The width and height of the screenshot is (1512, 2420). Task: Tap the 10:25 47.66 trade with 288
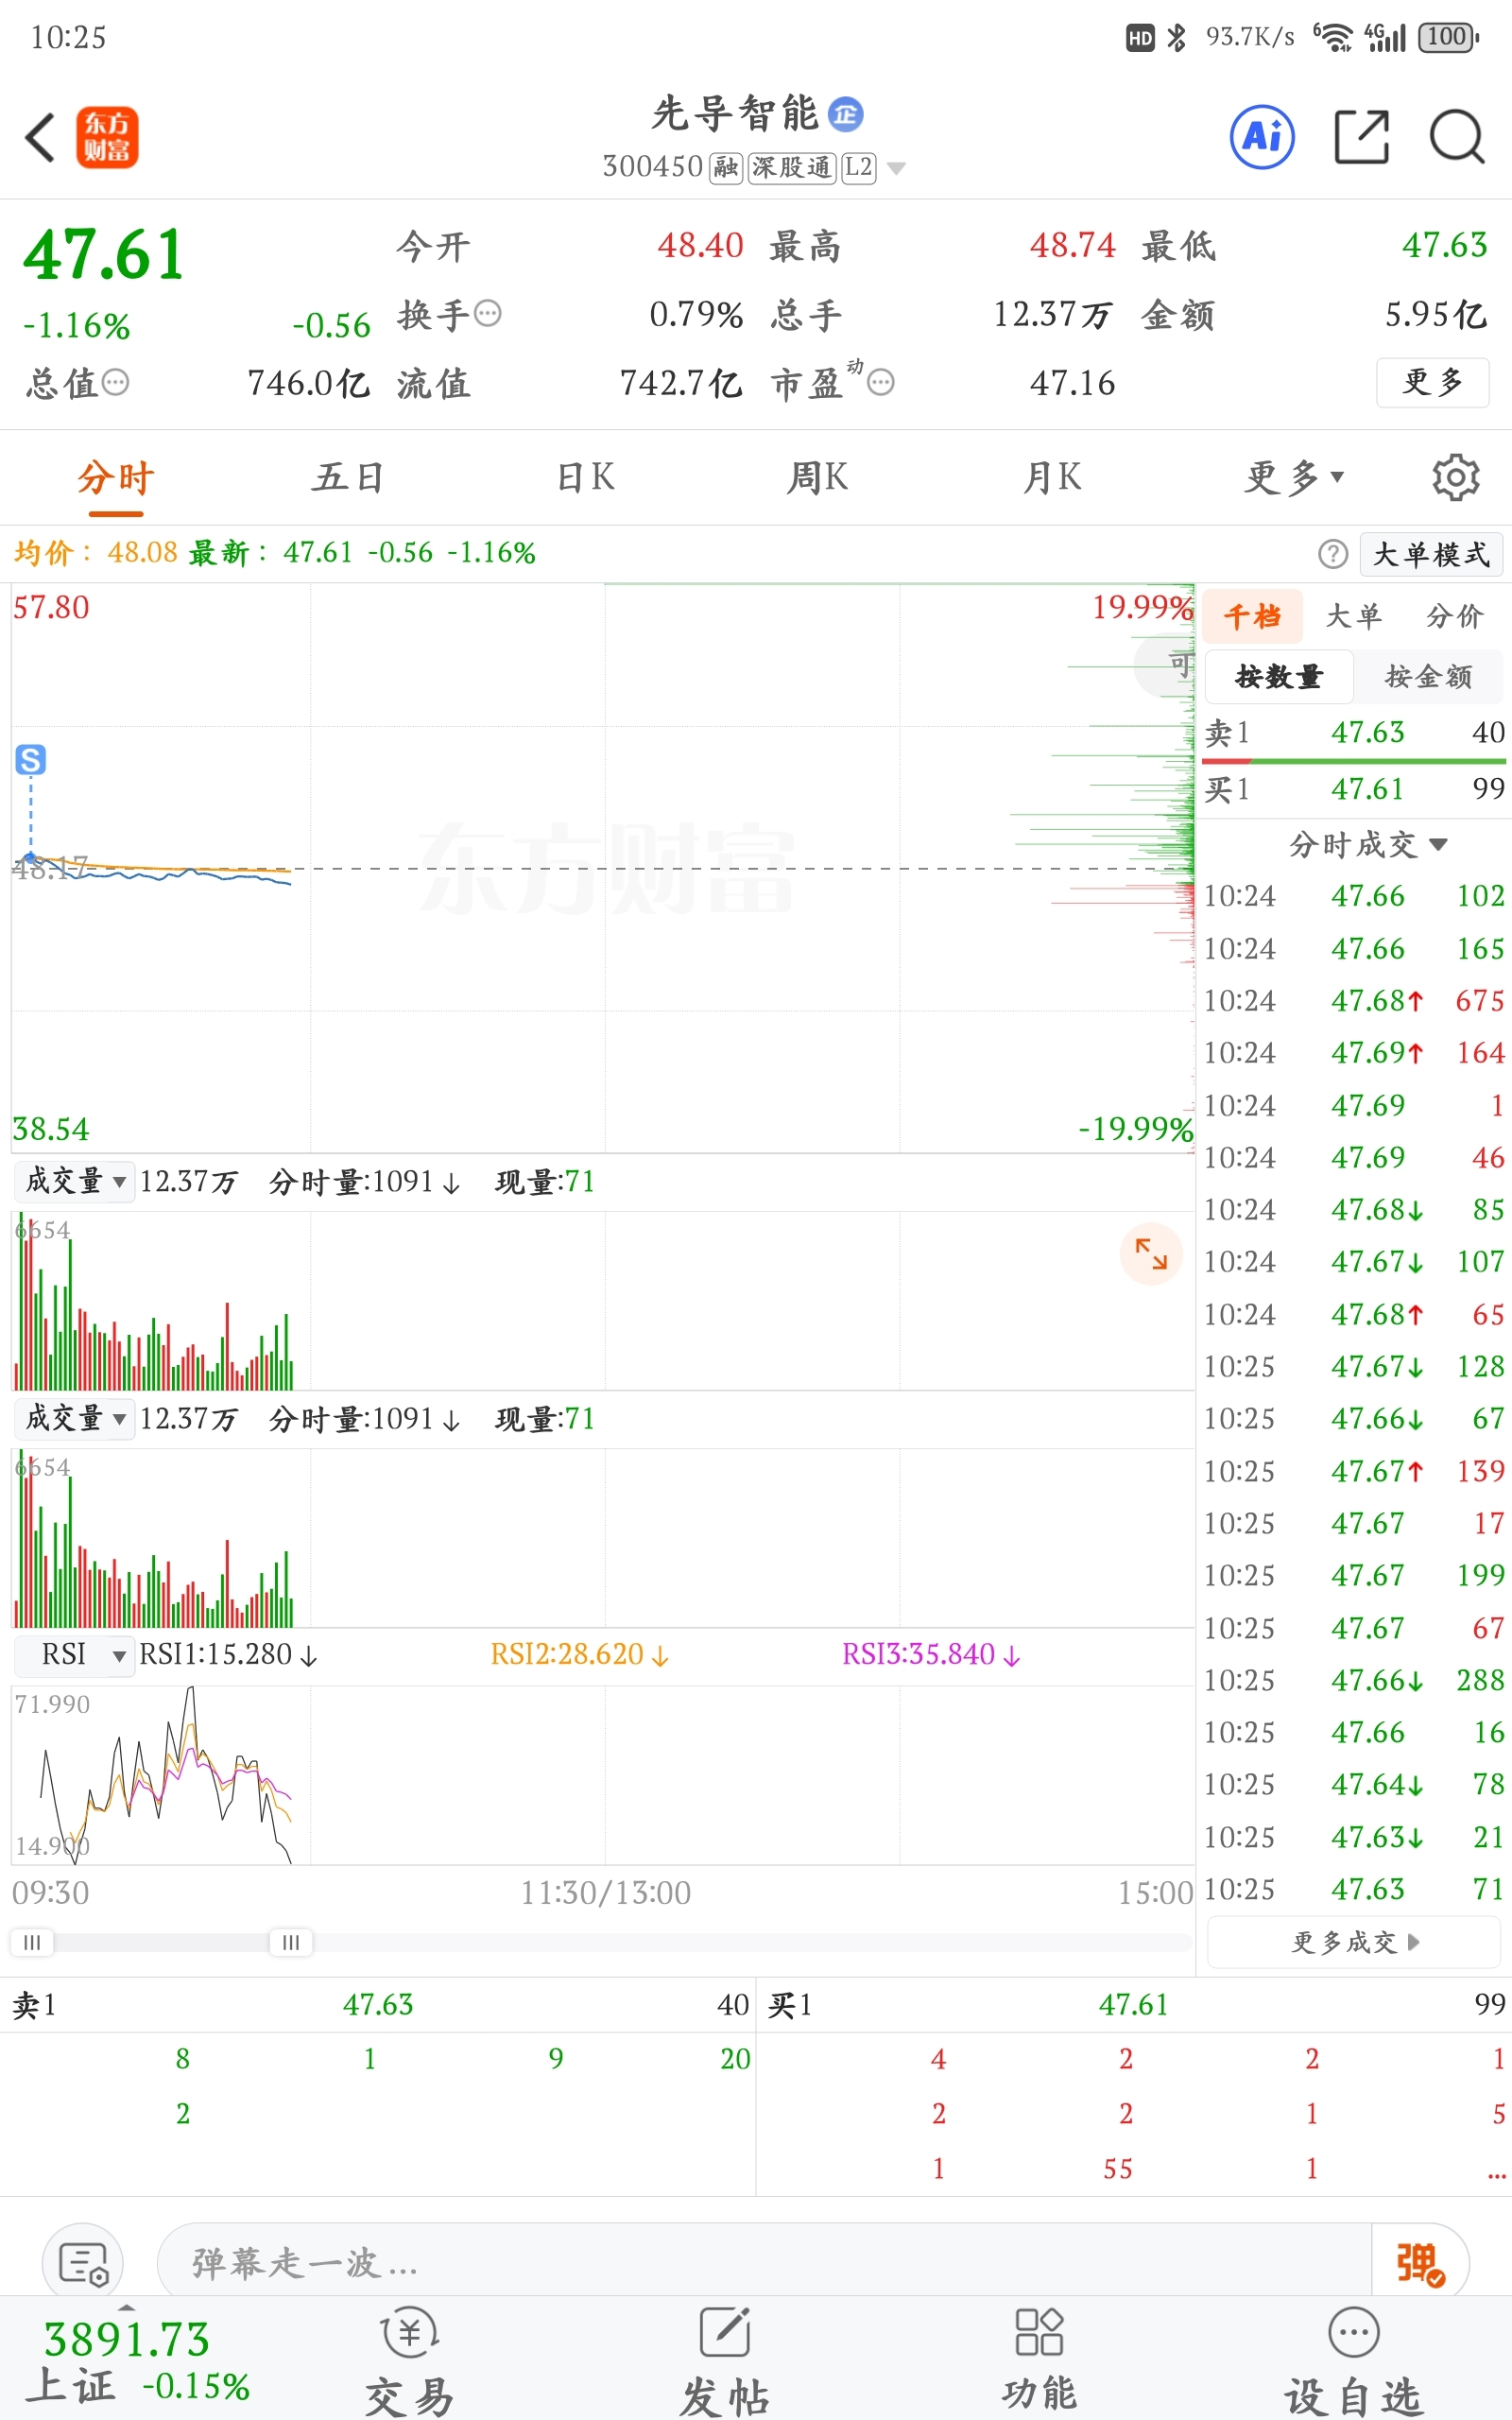click(x=1354, y=1680)
